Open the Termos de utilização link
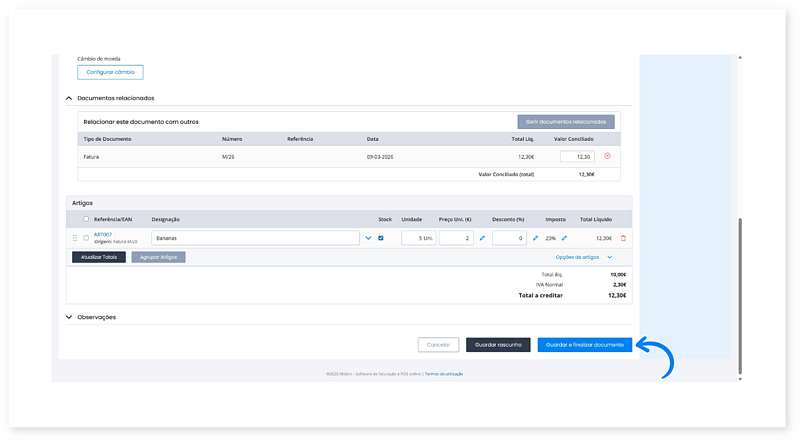The image size is (800, 442). click(444, 373)
